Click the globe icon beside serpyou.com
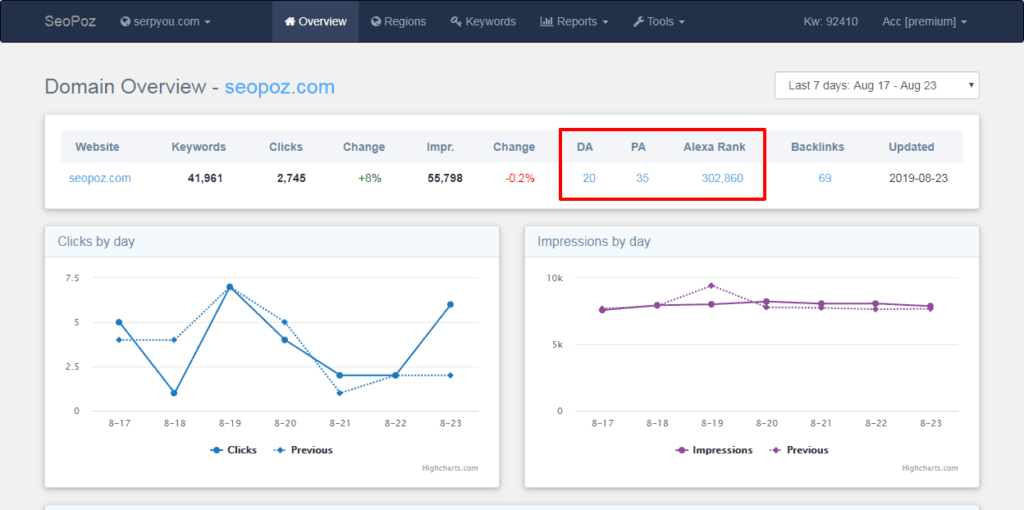Screen dimensions: 1024x510 (x=125, y=22)
